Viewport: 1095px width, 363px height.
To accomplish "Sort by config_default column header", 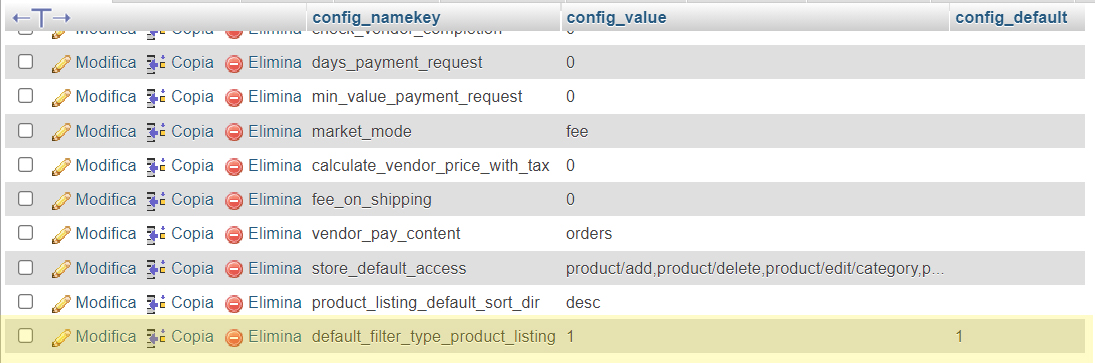I will 1011,17.
